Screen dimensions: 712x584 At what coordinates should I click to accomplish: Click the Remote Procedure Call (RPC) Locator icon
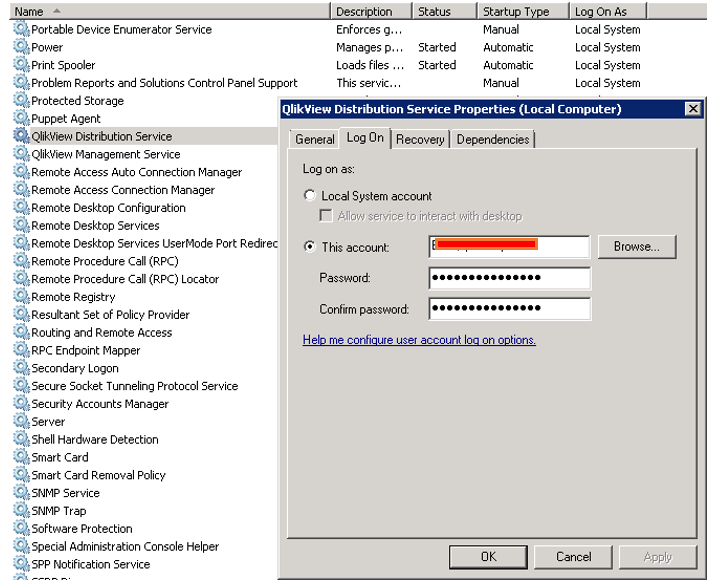click(x=21, y=278)
